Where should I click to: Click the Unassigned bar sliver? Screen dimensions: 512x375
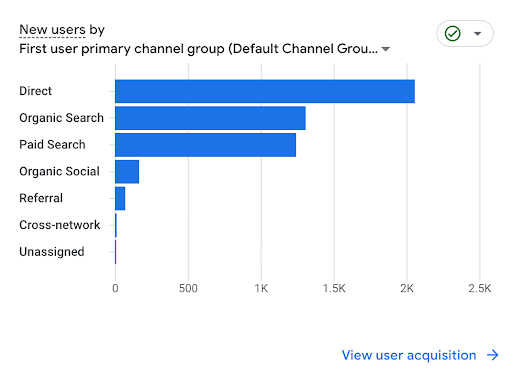point(116,252)
